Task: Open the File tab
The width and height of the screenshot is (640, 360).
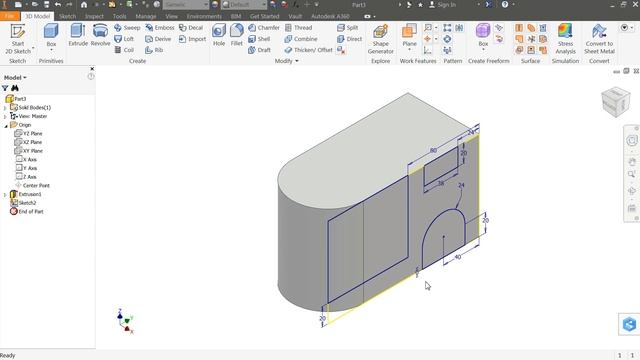Action: [x=10, y=16]
